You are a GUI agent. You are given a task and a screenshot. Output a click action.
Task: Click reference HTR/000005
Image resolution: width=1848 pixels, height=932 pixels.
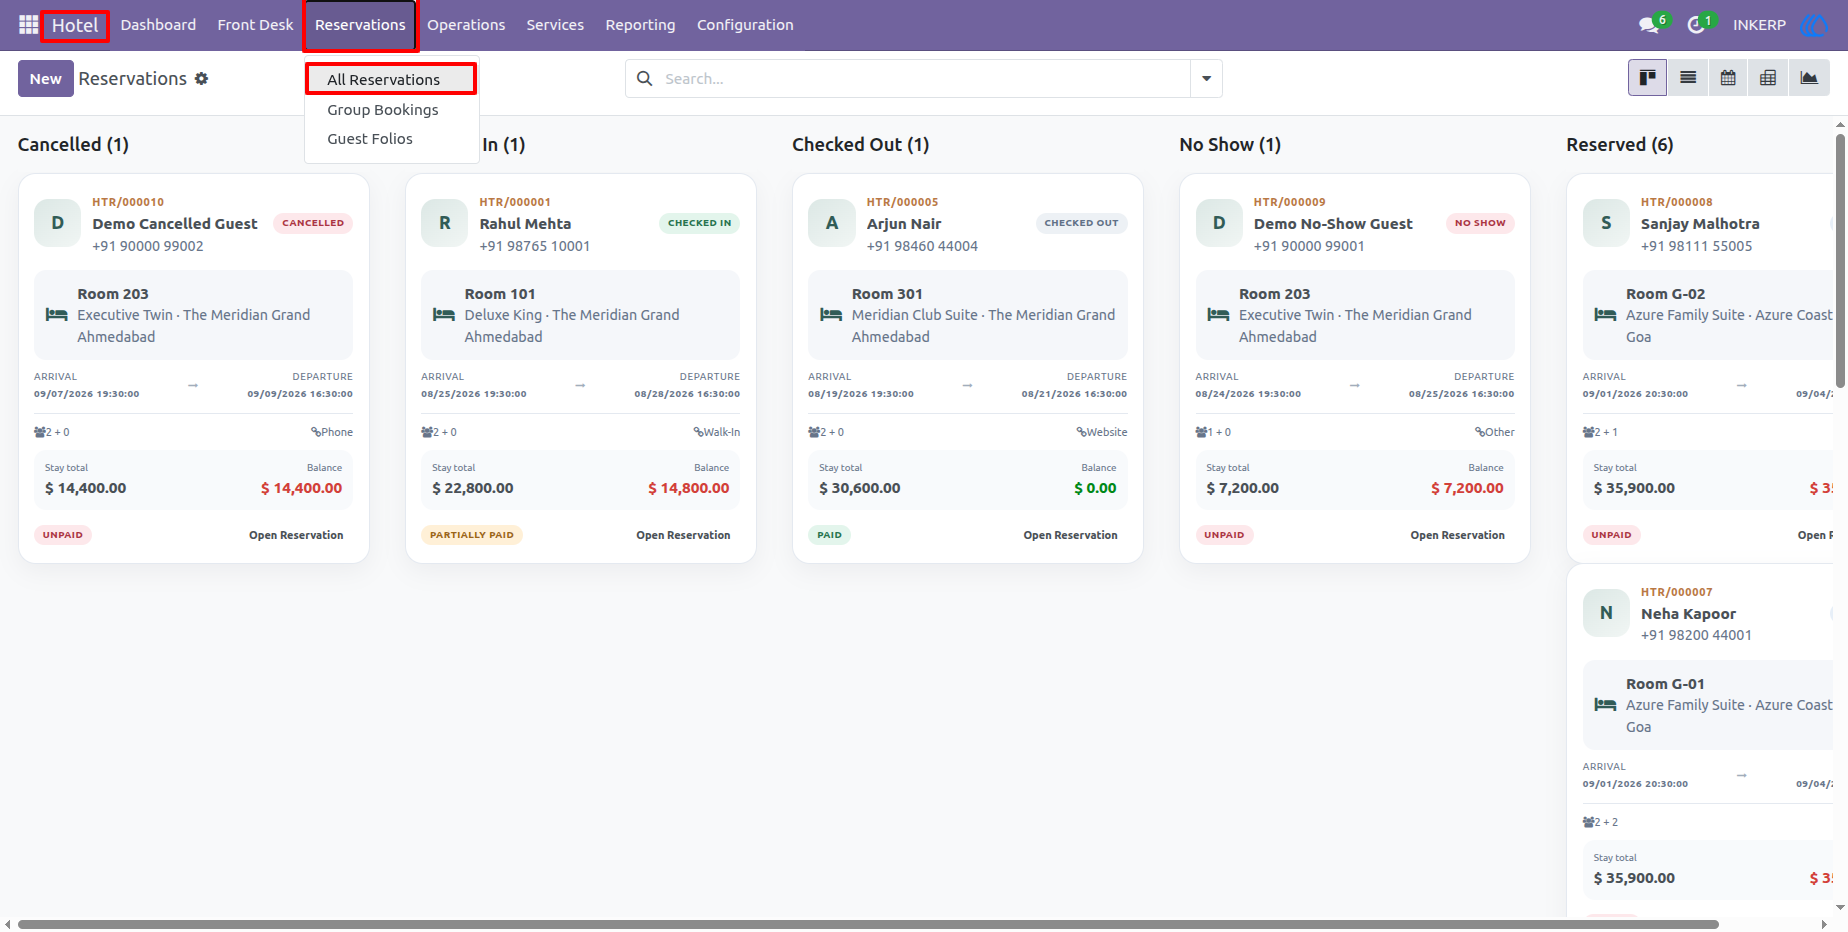pyautogui.click(x=902, y=202)
